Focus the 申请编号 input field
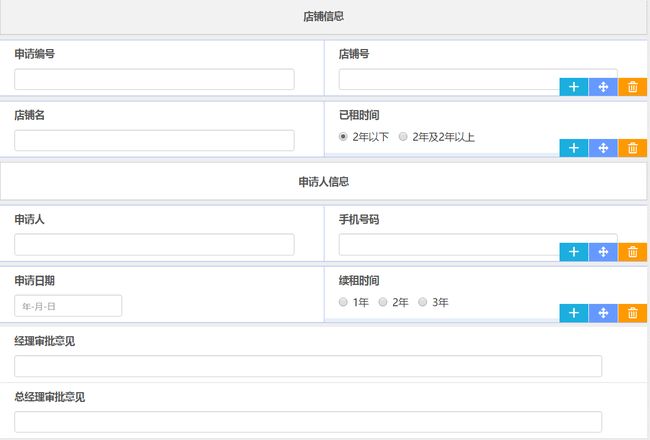650x440 pixels. (154, 79)
